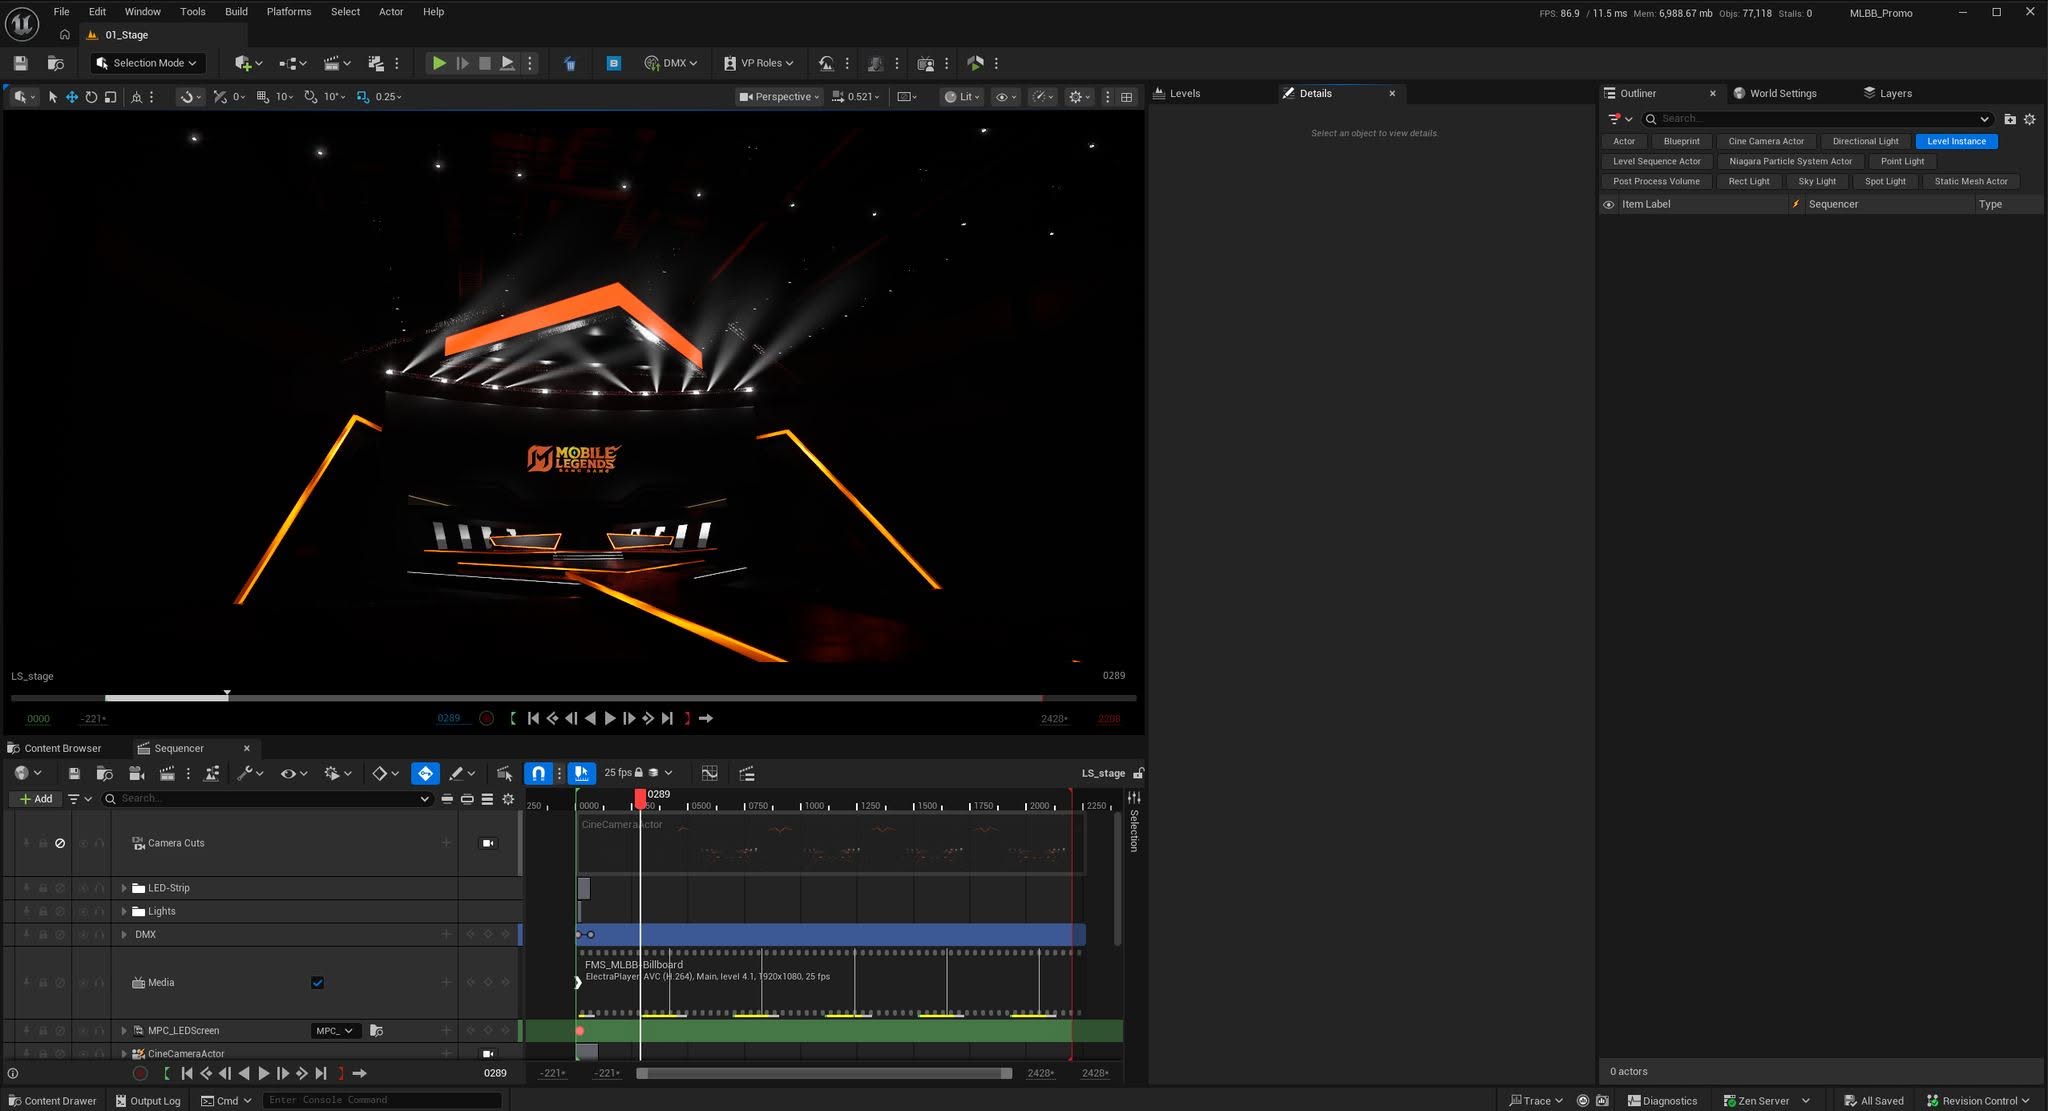This screenshot has width=2048, height=1111.
Task: Toggle Sequencer snapping magnet button
Action: pyautogui.click(x=539, y=773)
